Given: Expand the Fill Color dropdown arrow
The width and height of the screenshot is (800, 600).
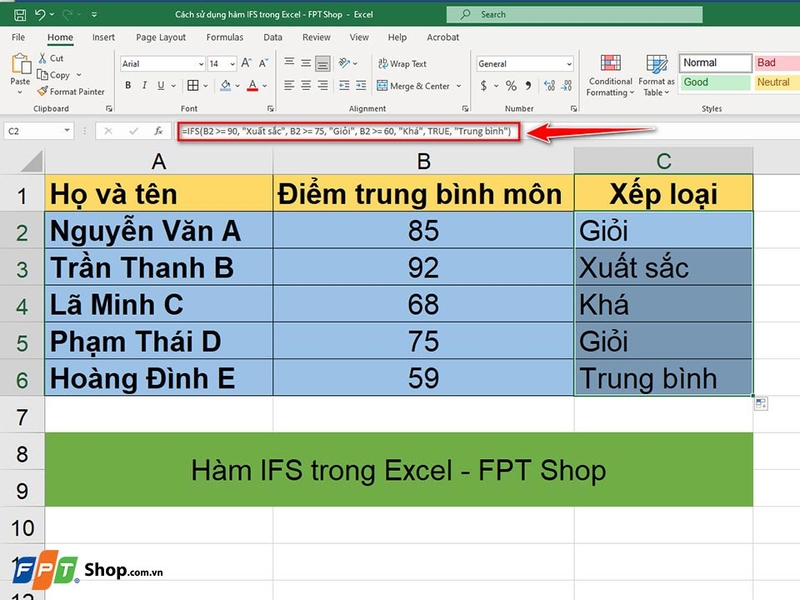Looking at the screenshot, I should pyautogui.click(x=236, y=84).
